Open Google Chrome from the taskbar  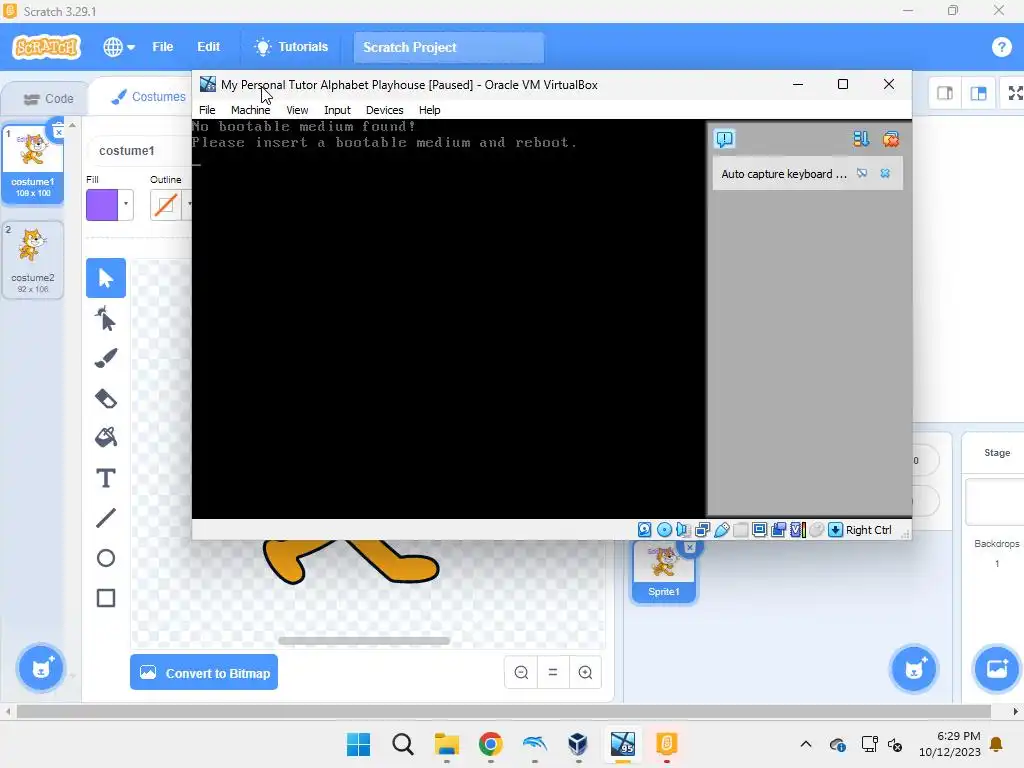point(490,744)
